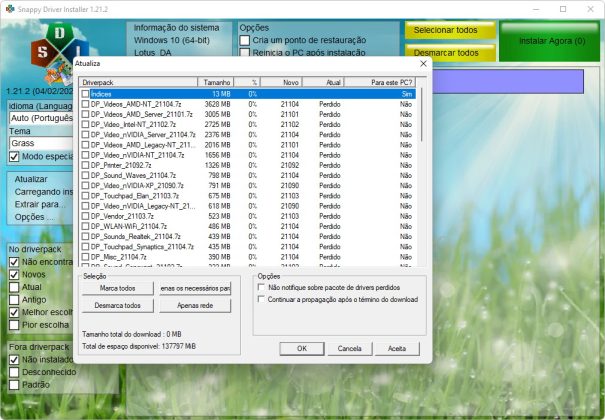
Task: Select DP_Video_nVIDIA-XP_21090.7z row
Action: (247, 186)
